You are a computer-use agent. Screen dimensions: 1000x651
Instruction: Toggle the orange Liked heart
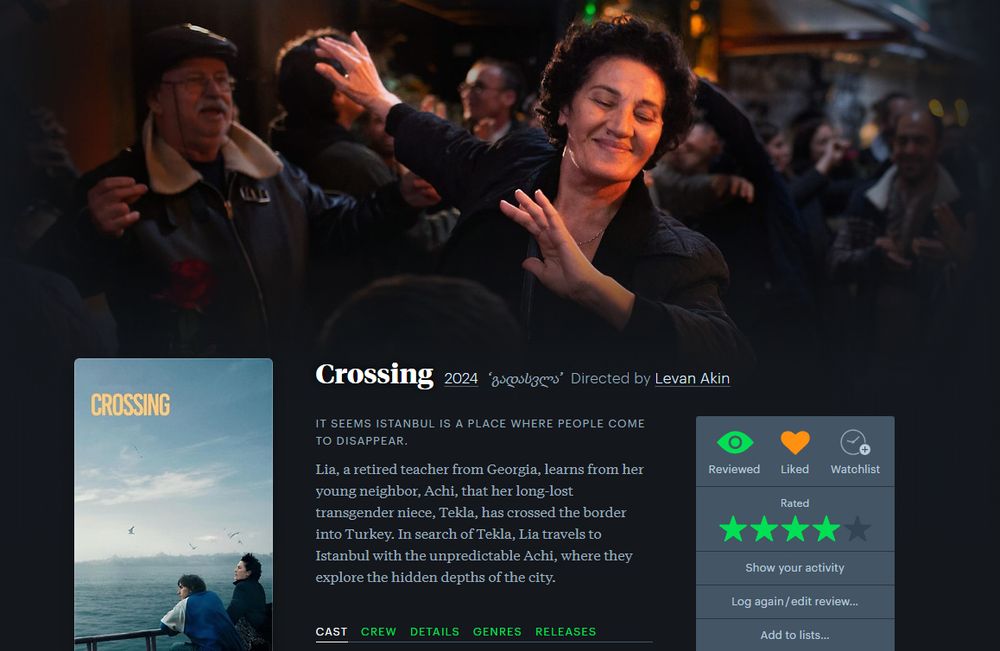coord(795,443)
